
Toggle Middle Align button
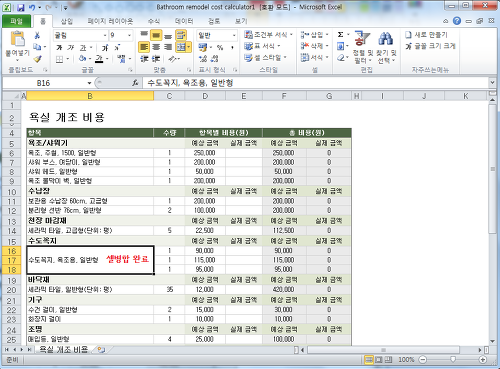[x=156, y=35]
